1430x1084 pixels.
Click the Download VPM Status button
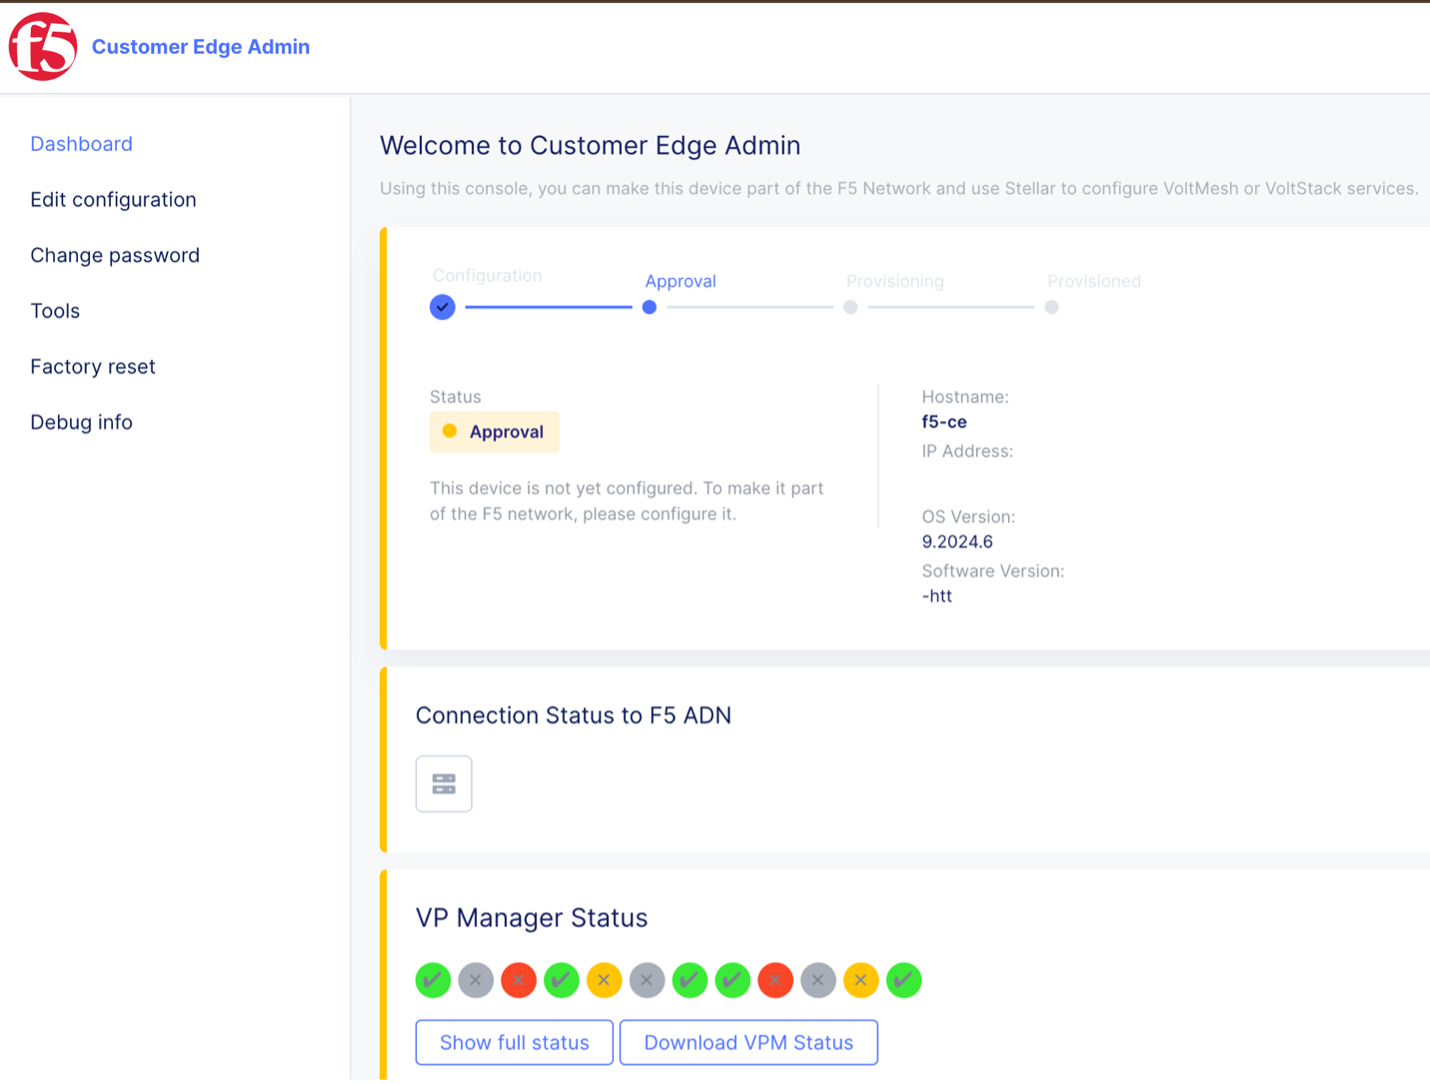[x=748, y=1042]
